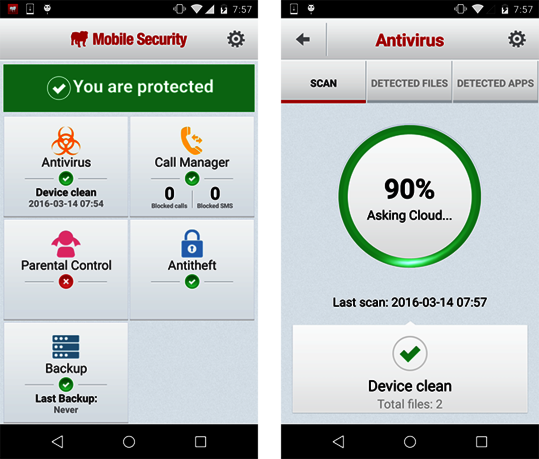539x459 pixels.
Task: Click the bulldog Mobile Security logo
Action: 79,39
